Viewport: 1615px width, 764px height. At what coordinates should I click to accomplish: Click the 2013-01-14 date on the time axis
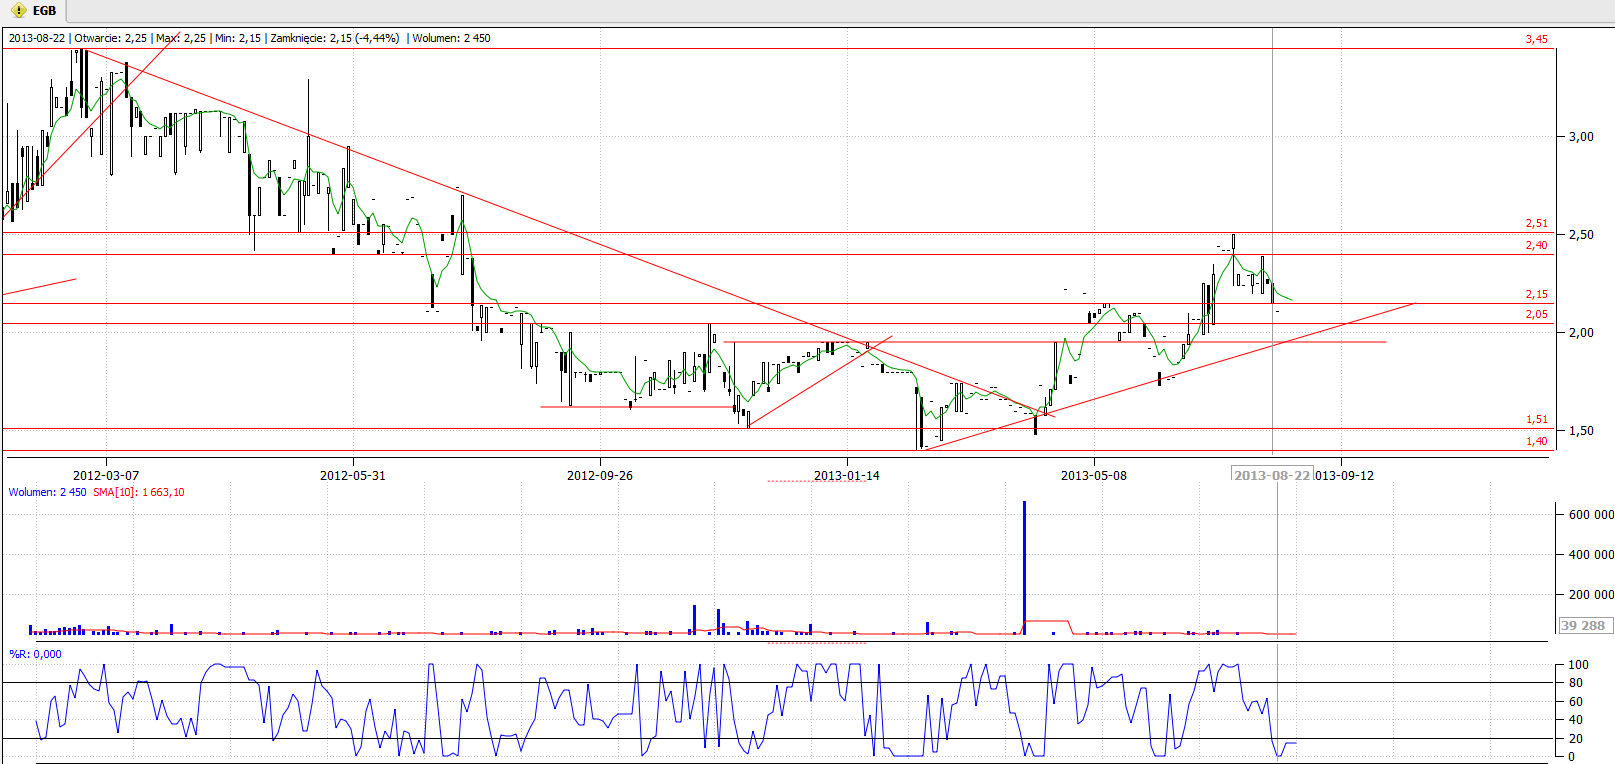click(846, 475)
